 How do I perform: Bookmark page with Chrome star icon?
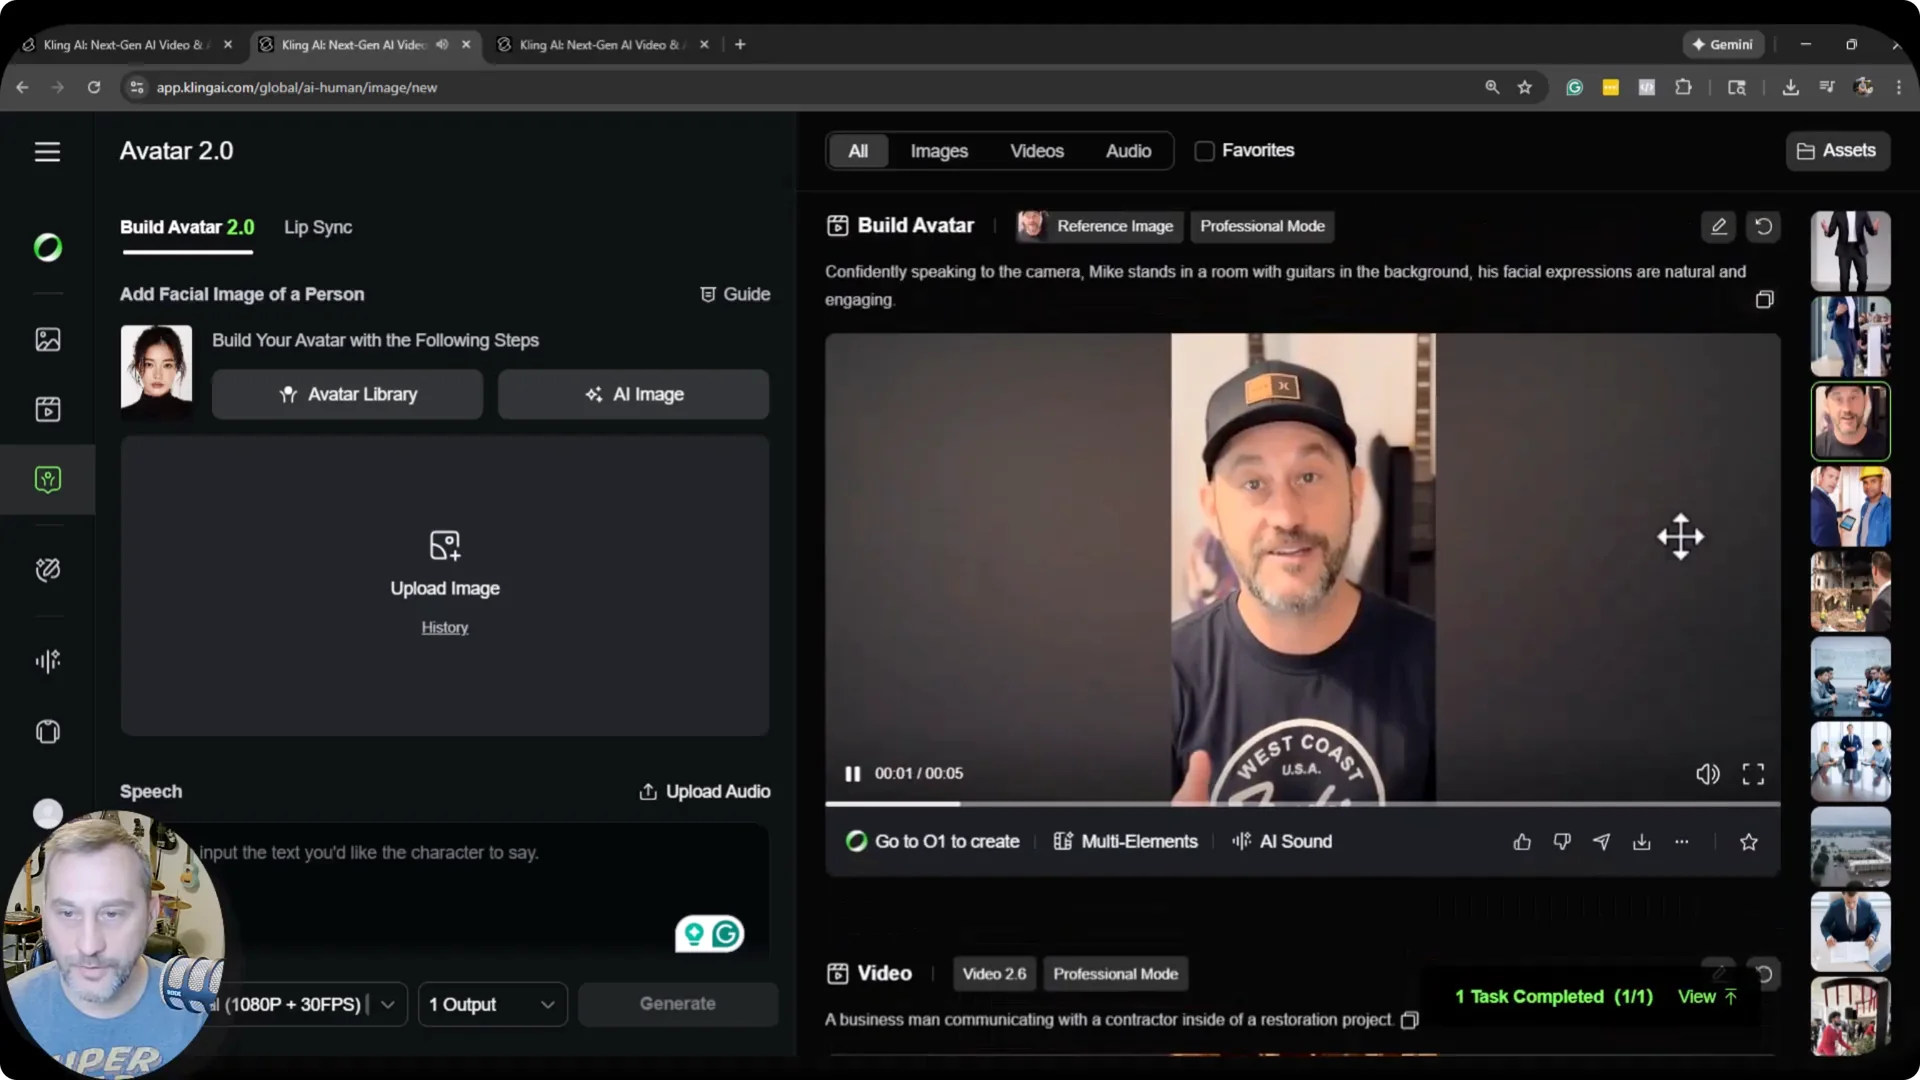(x=1524, y=87)
